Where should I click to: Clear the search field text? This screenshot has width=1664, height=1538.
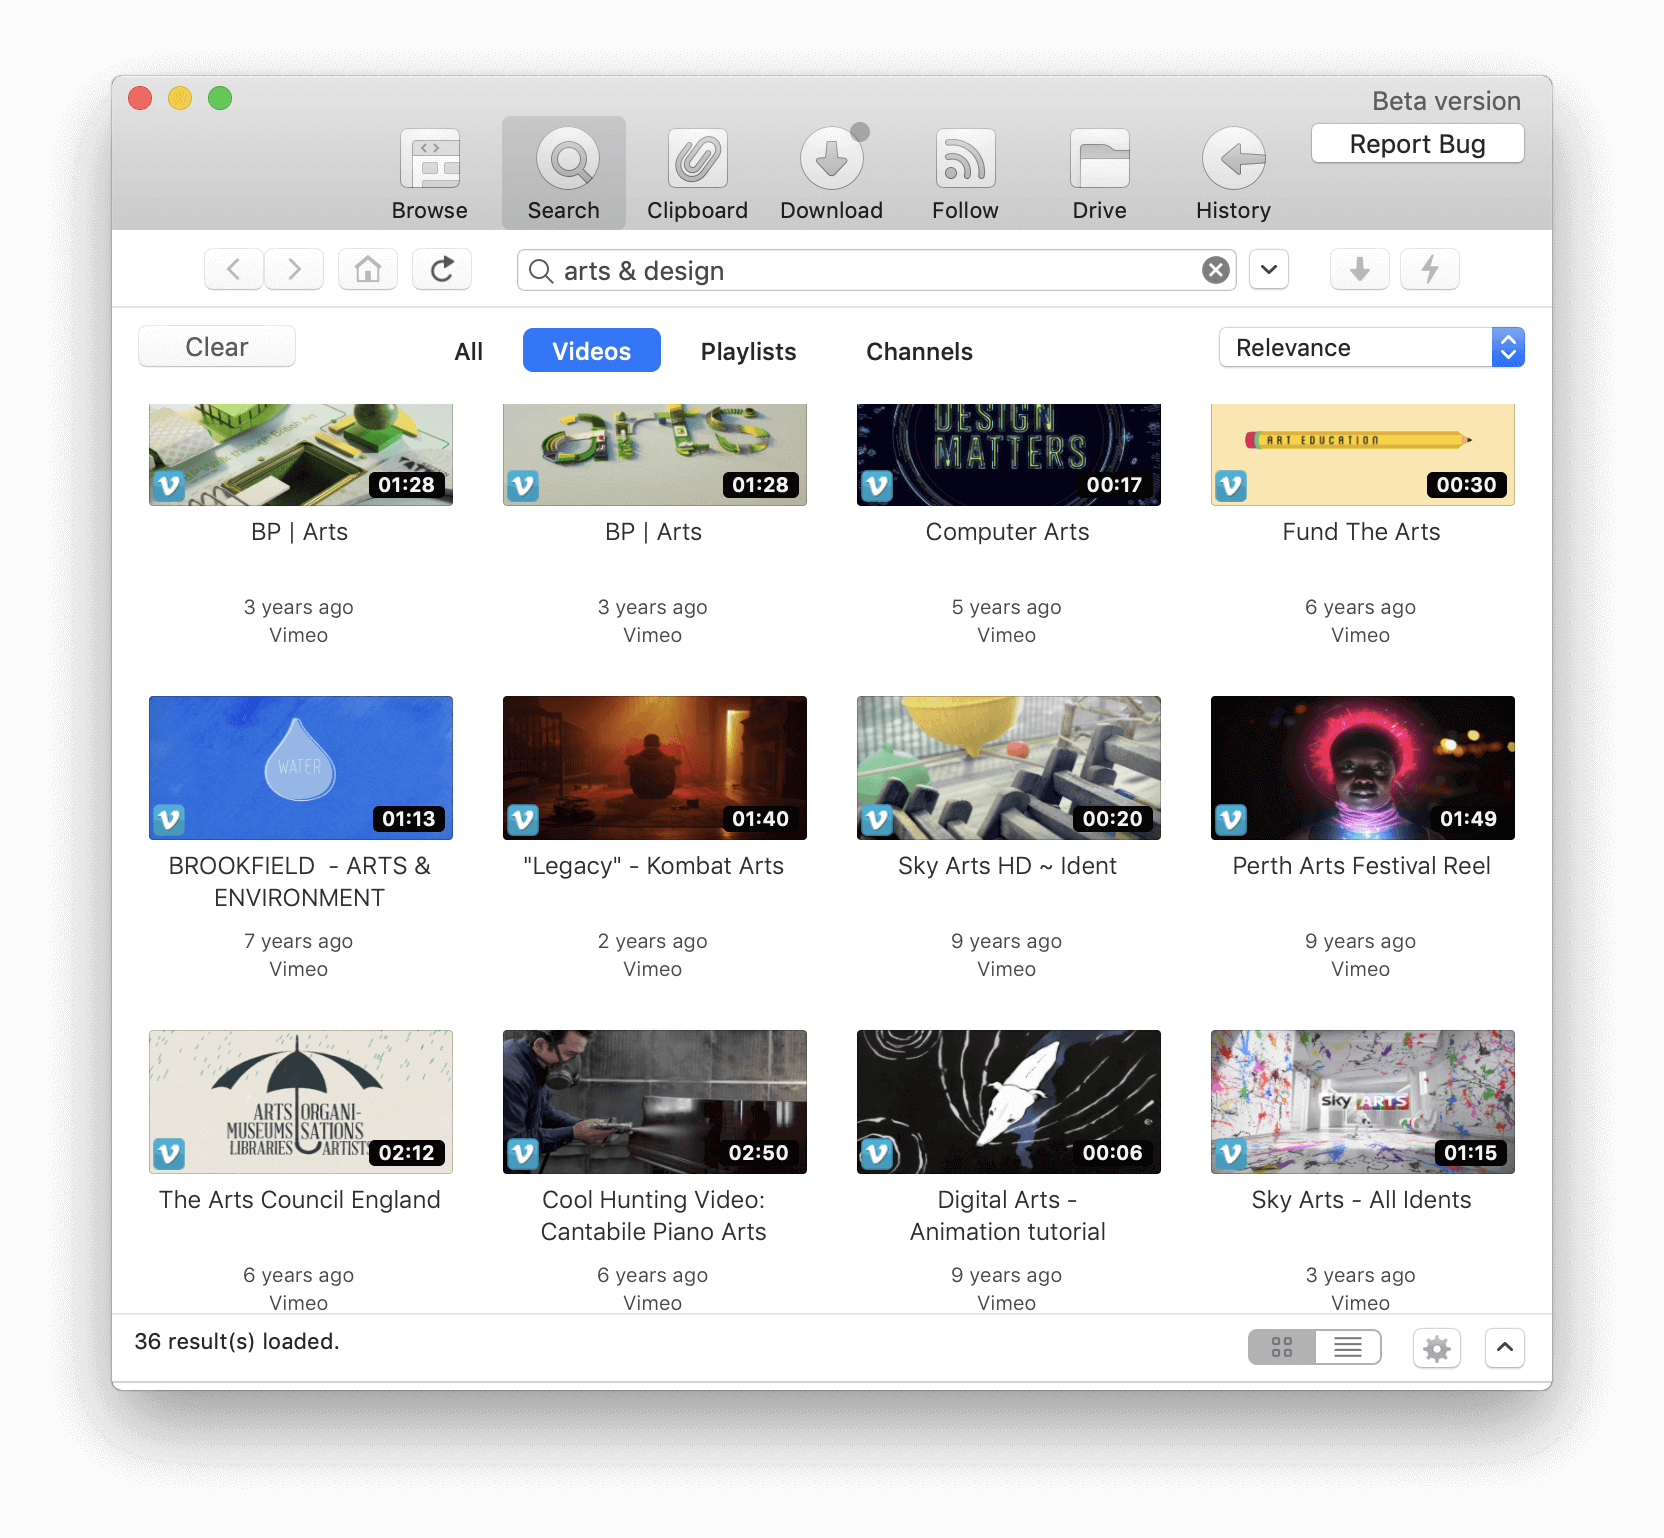pyautogui.click(x=1216, y=270)
